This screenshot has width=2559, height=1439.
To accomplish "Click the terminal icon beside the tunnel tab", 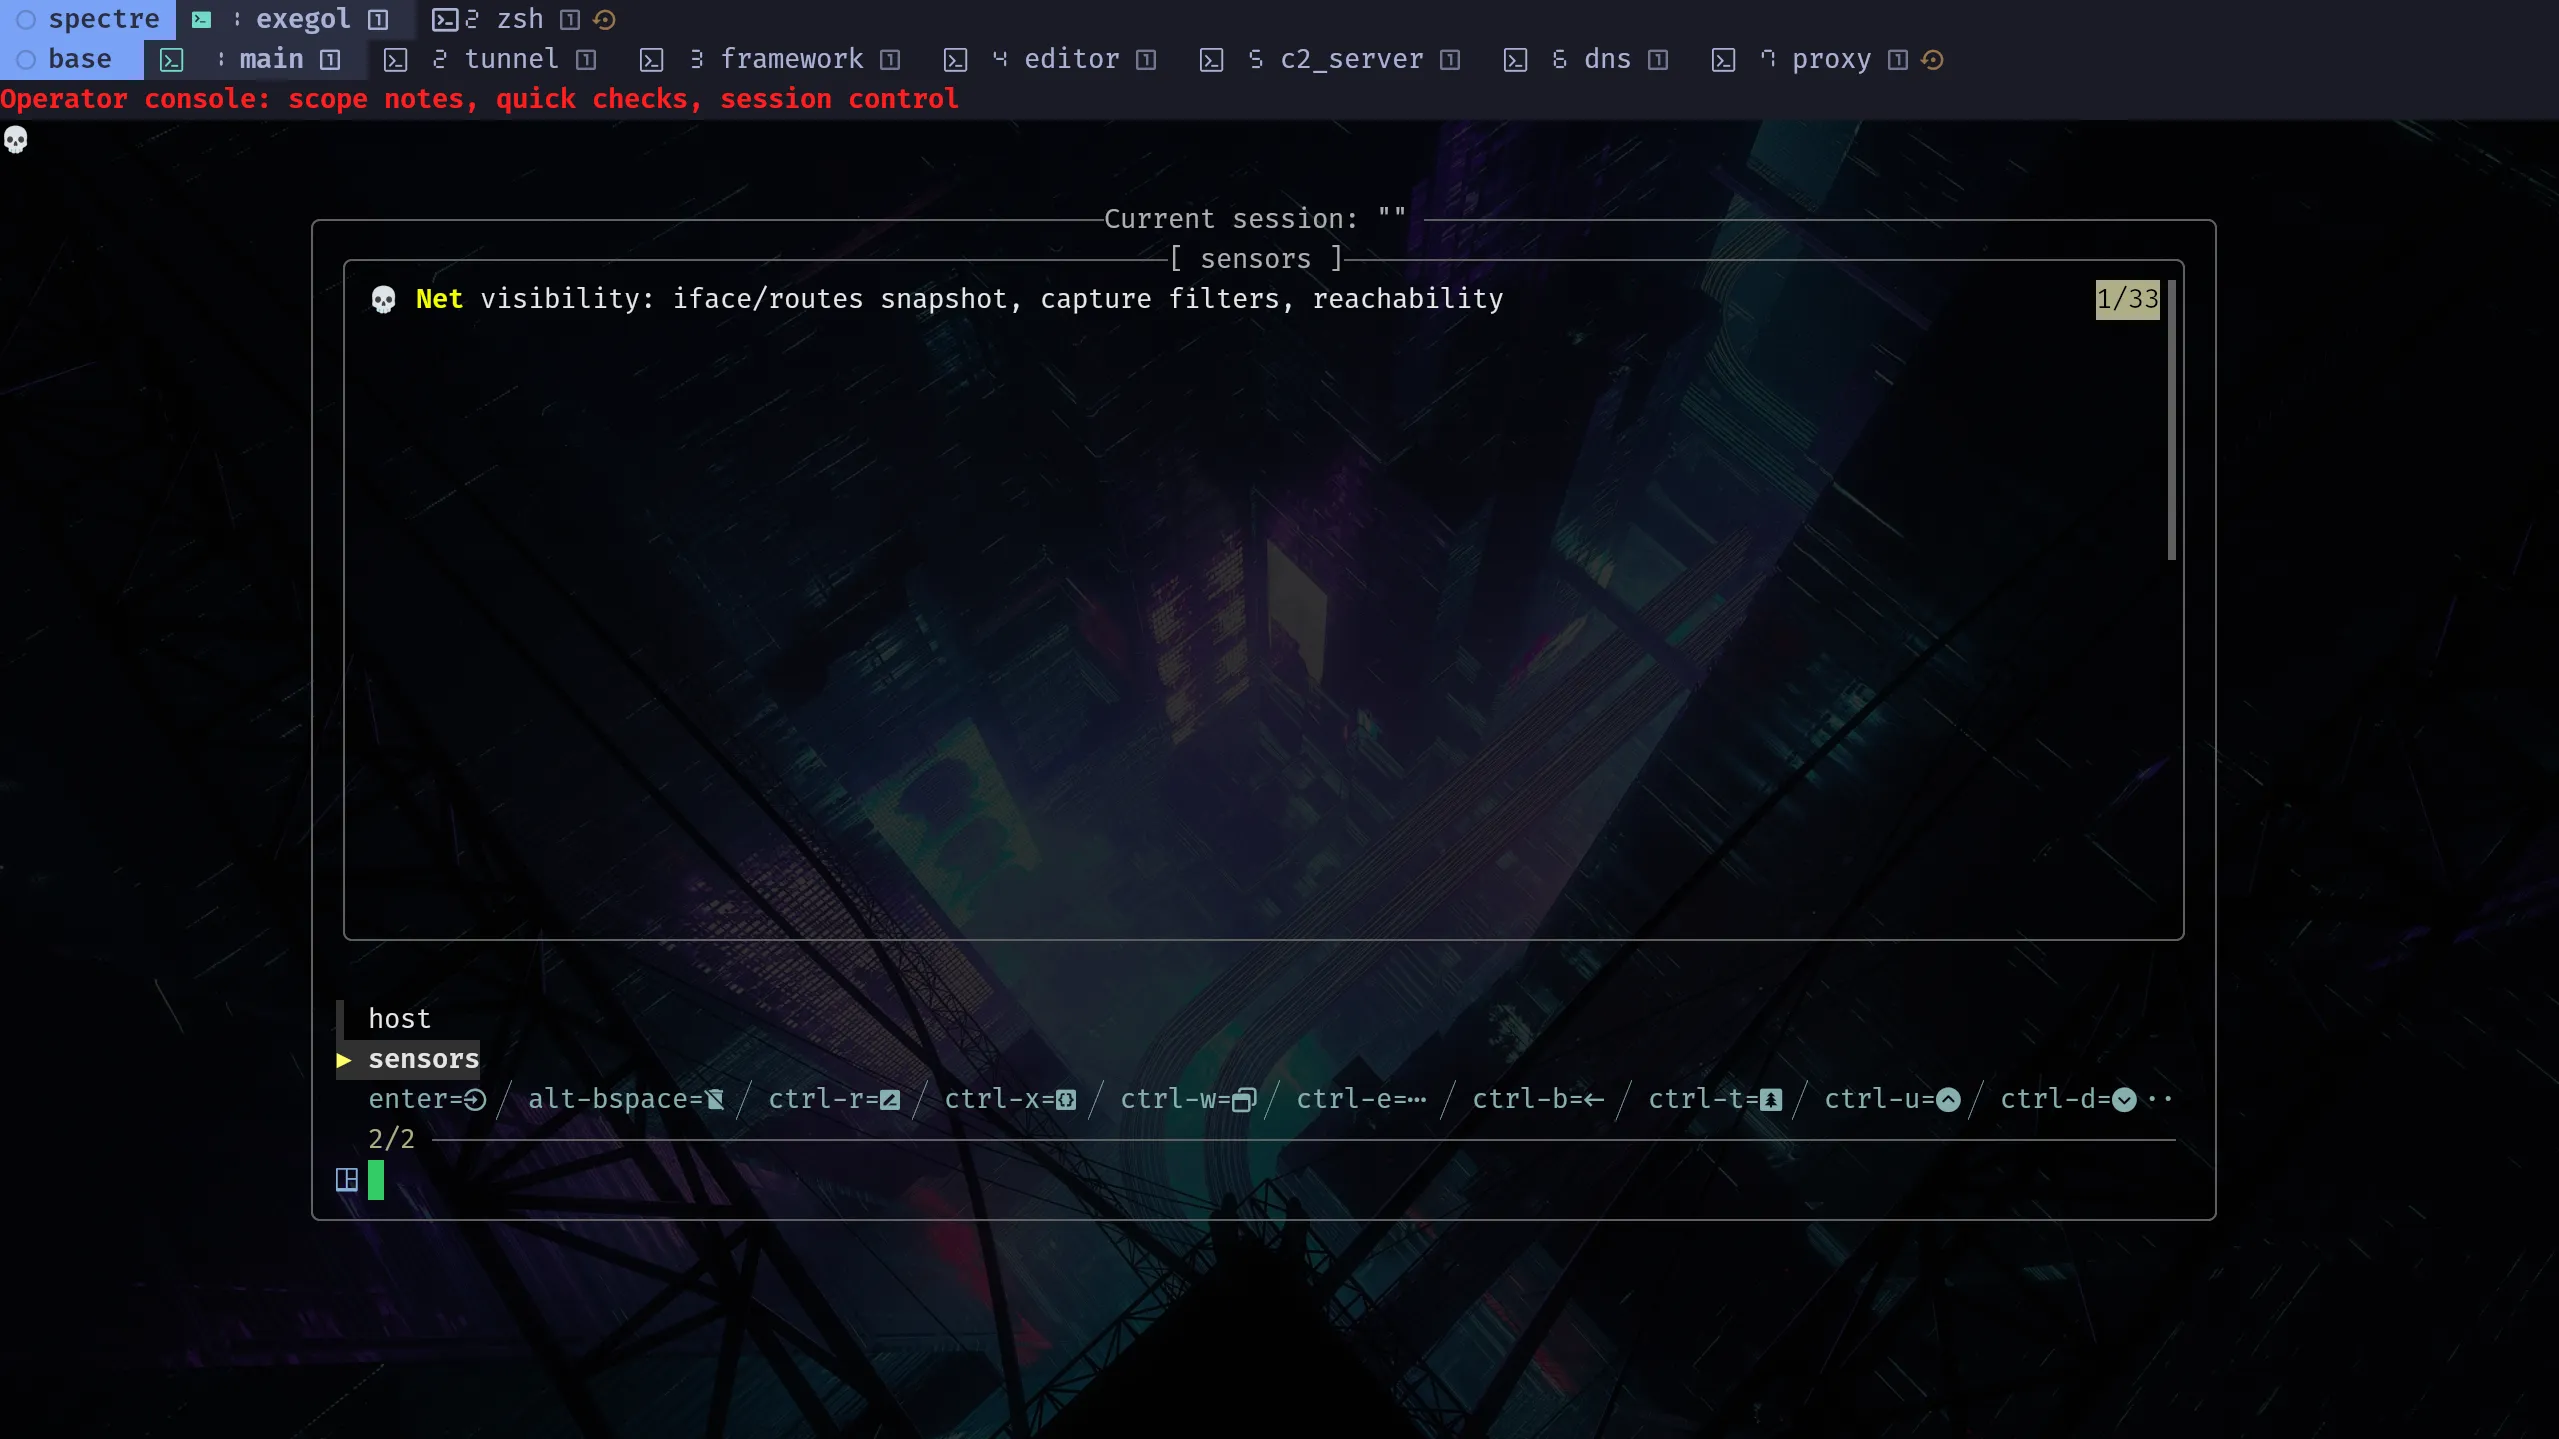I will [397, 60].
